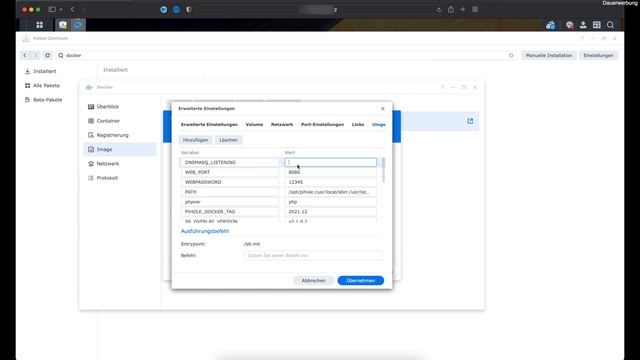The width and height of the screenshot is (640, 360).
Task: Select Installiert in Paket-Zentrum sidebar
Action: pos(44,71)
